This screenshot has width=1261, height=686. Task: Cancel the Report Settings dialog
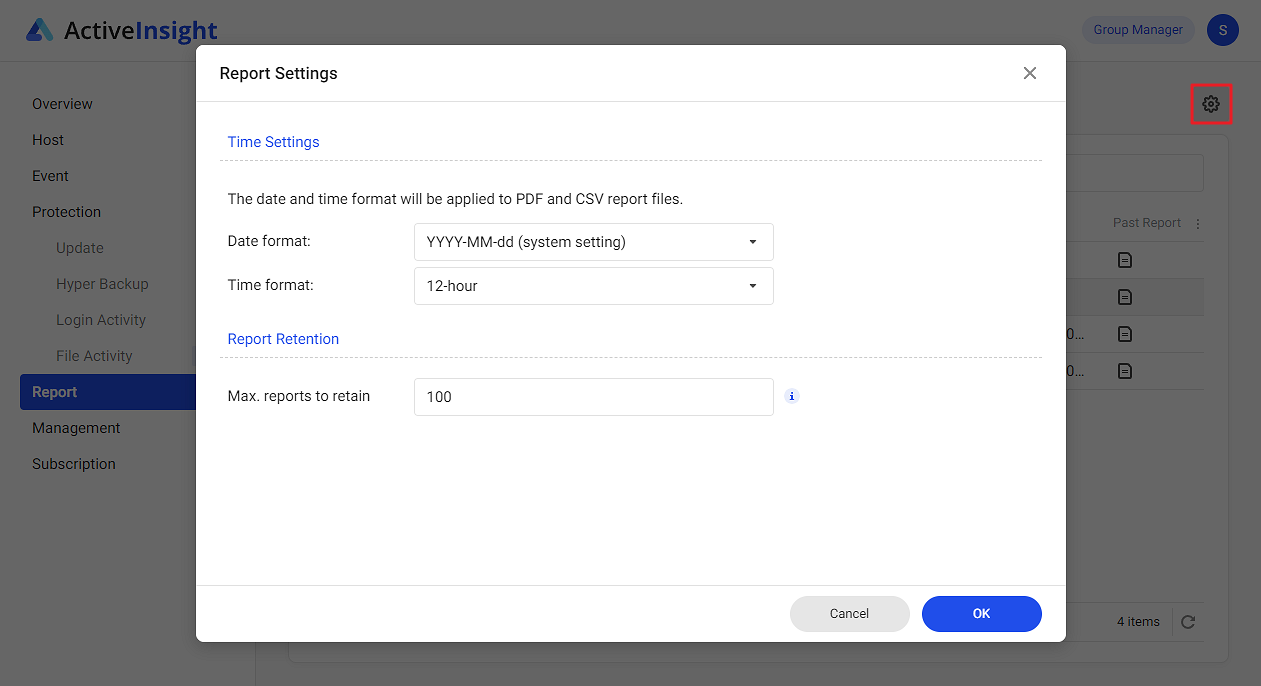(849, 613)
